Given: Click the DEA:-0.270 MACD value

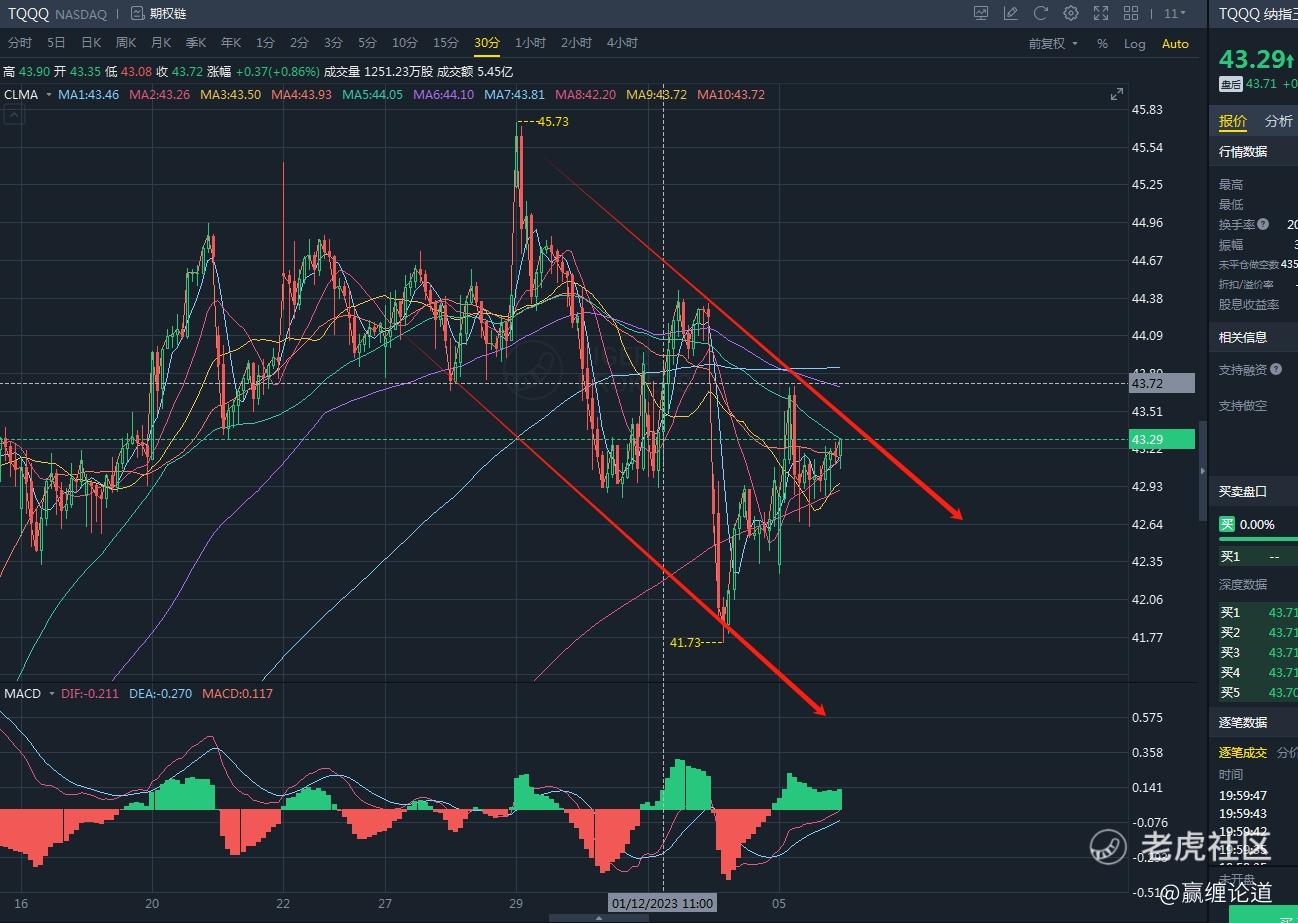Looking at the screenshot, I should point(160,693).
